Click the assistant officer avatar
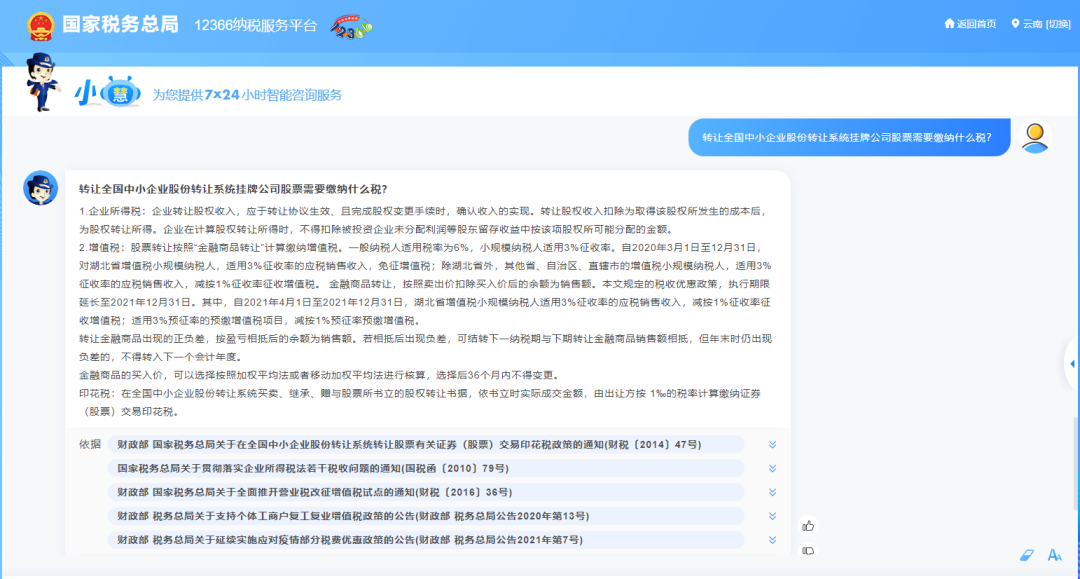This screenshot has width=1080, height=579. pos(40,188)
